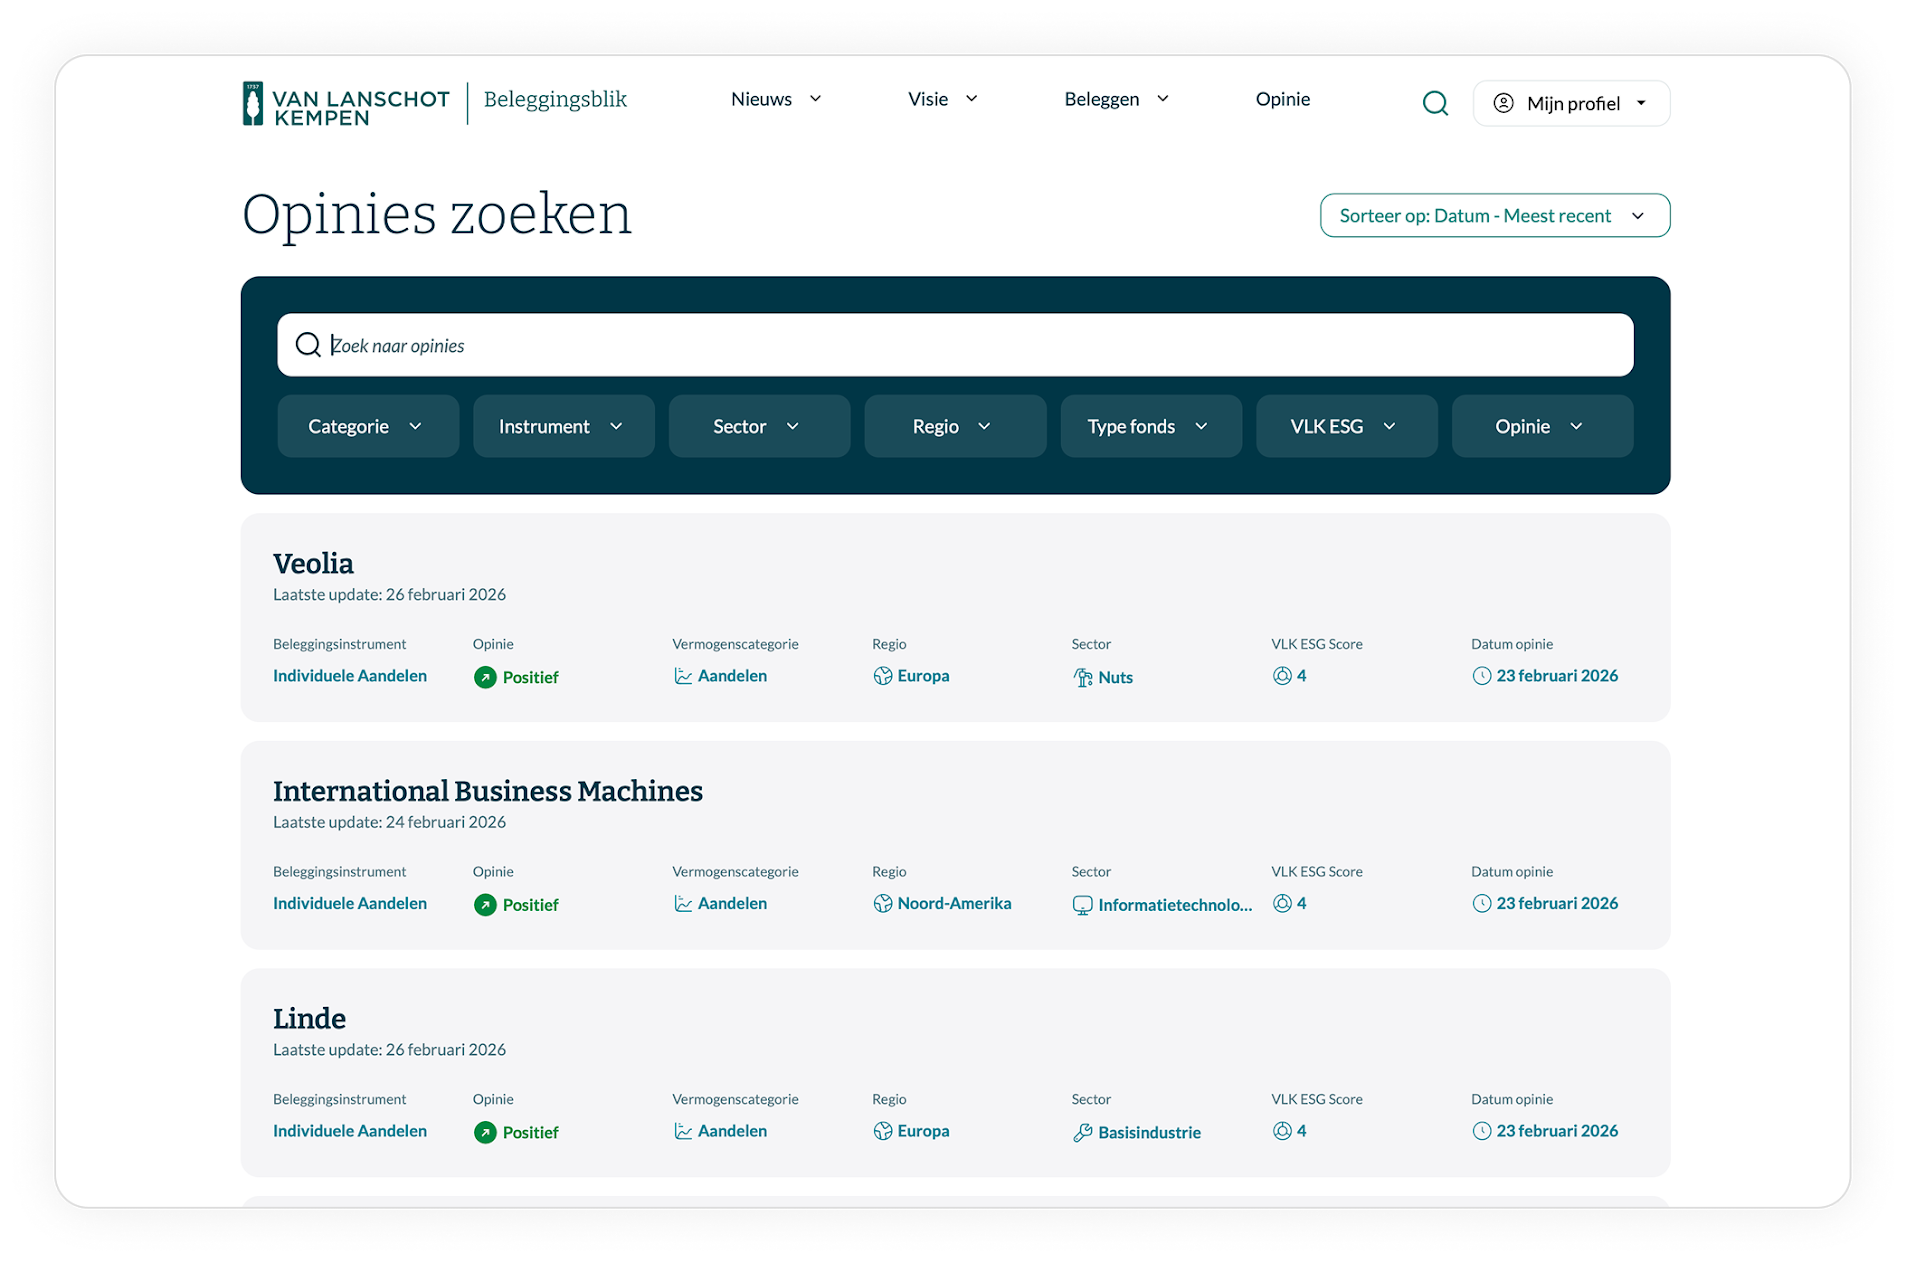
Task: Focus the Zoek naar opinies search field
Action: [x=955, y=346]
